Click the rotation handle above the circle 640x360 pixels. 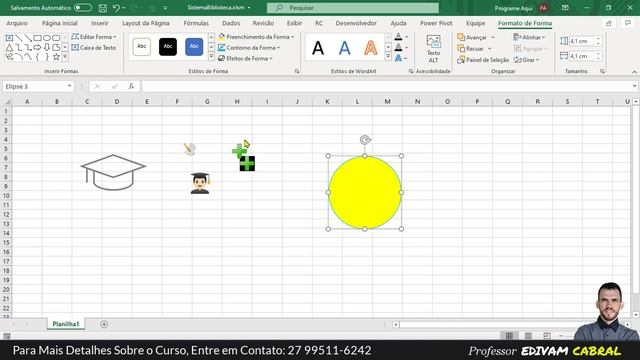coord(365,140)
